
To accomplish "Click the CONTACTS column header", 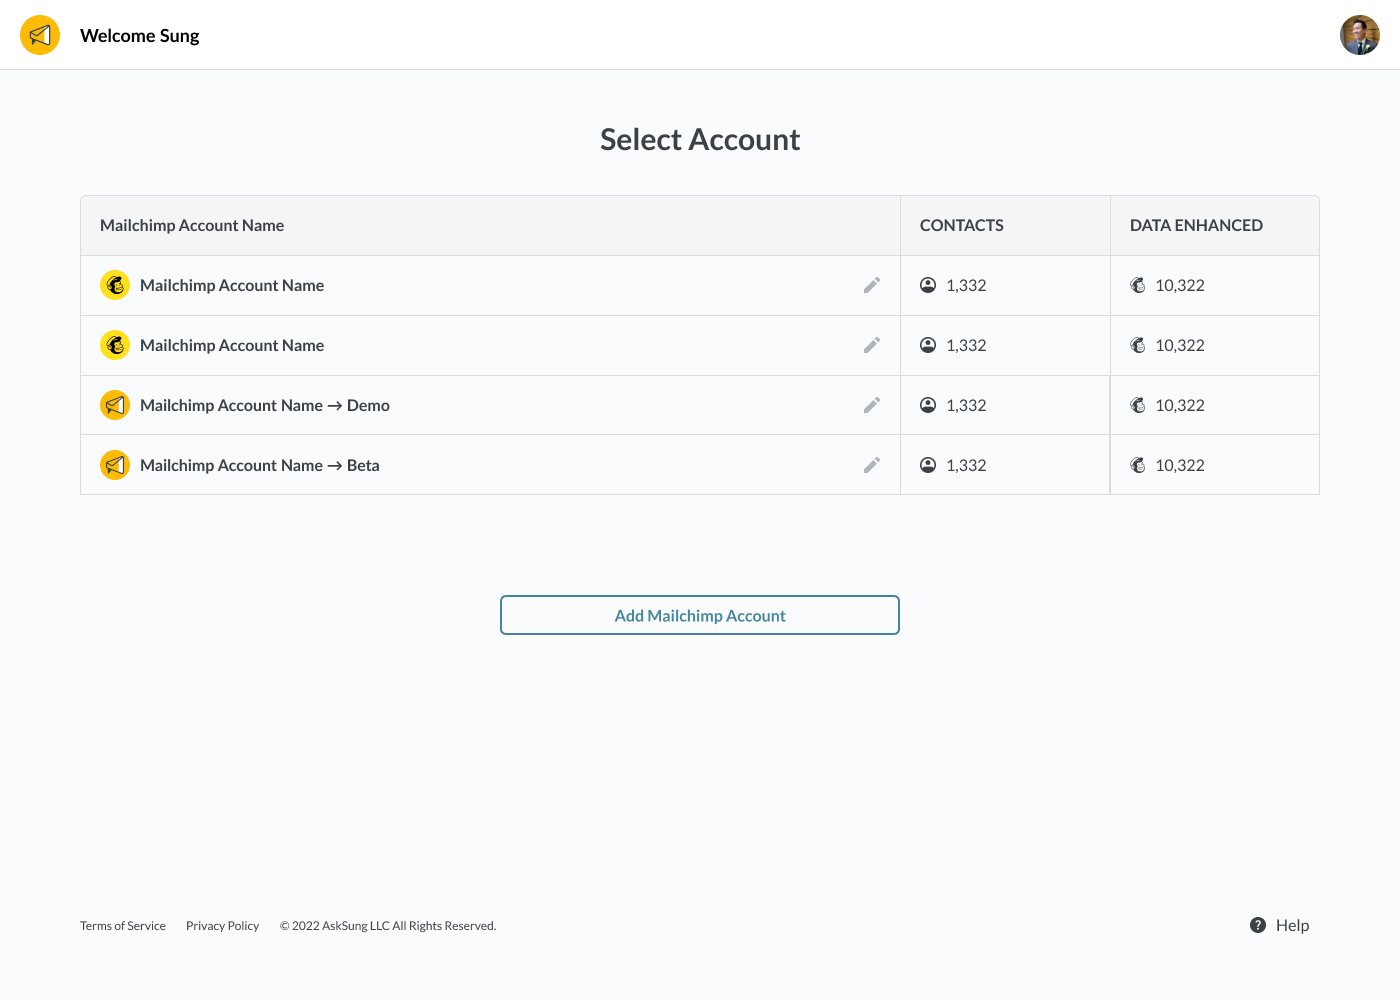I will coord(962,225).
